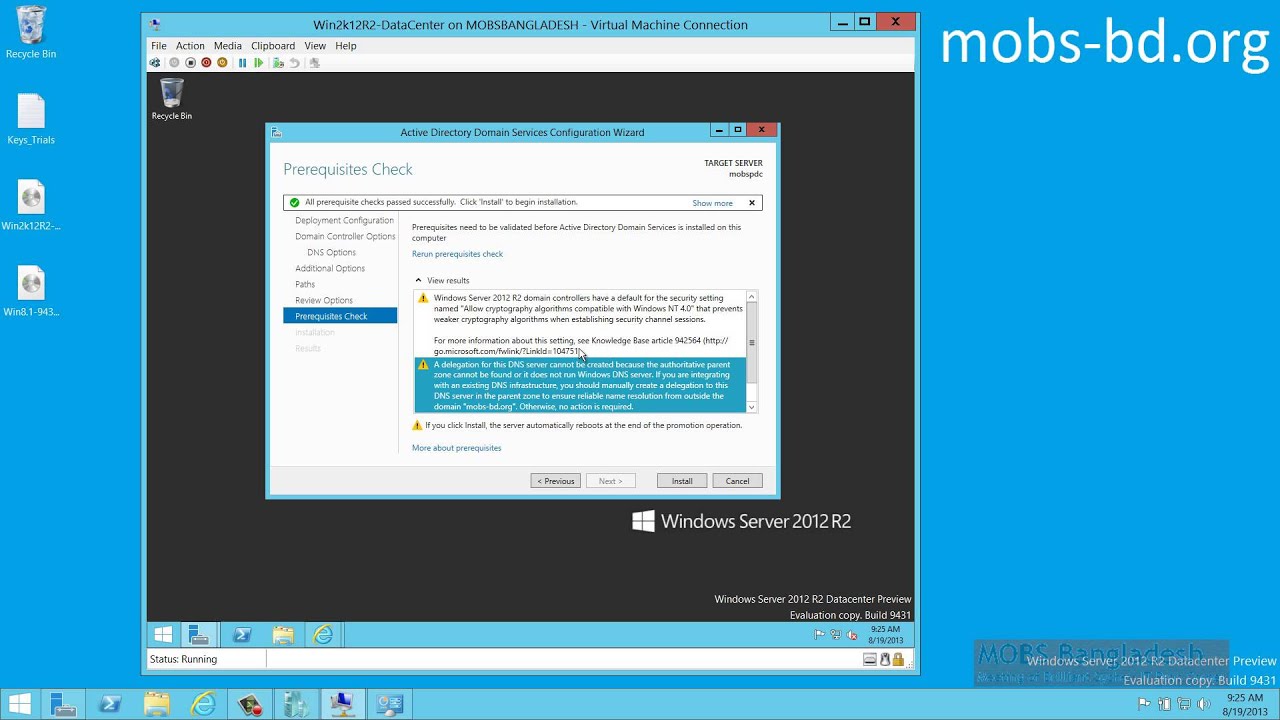The width and height of the screenshot is (1280, 720).
Task: Click Show more in notification bar
Action: pyautogui.click(x=712, y=203)
